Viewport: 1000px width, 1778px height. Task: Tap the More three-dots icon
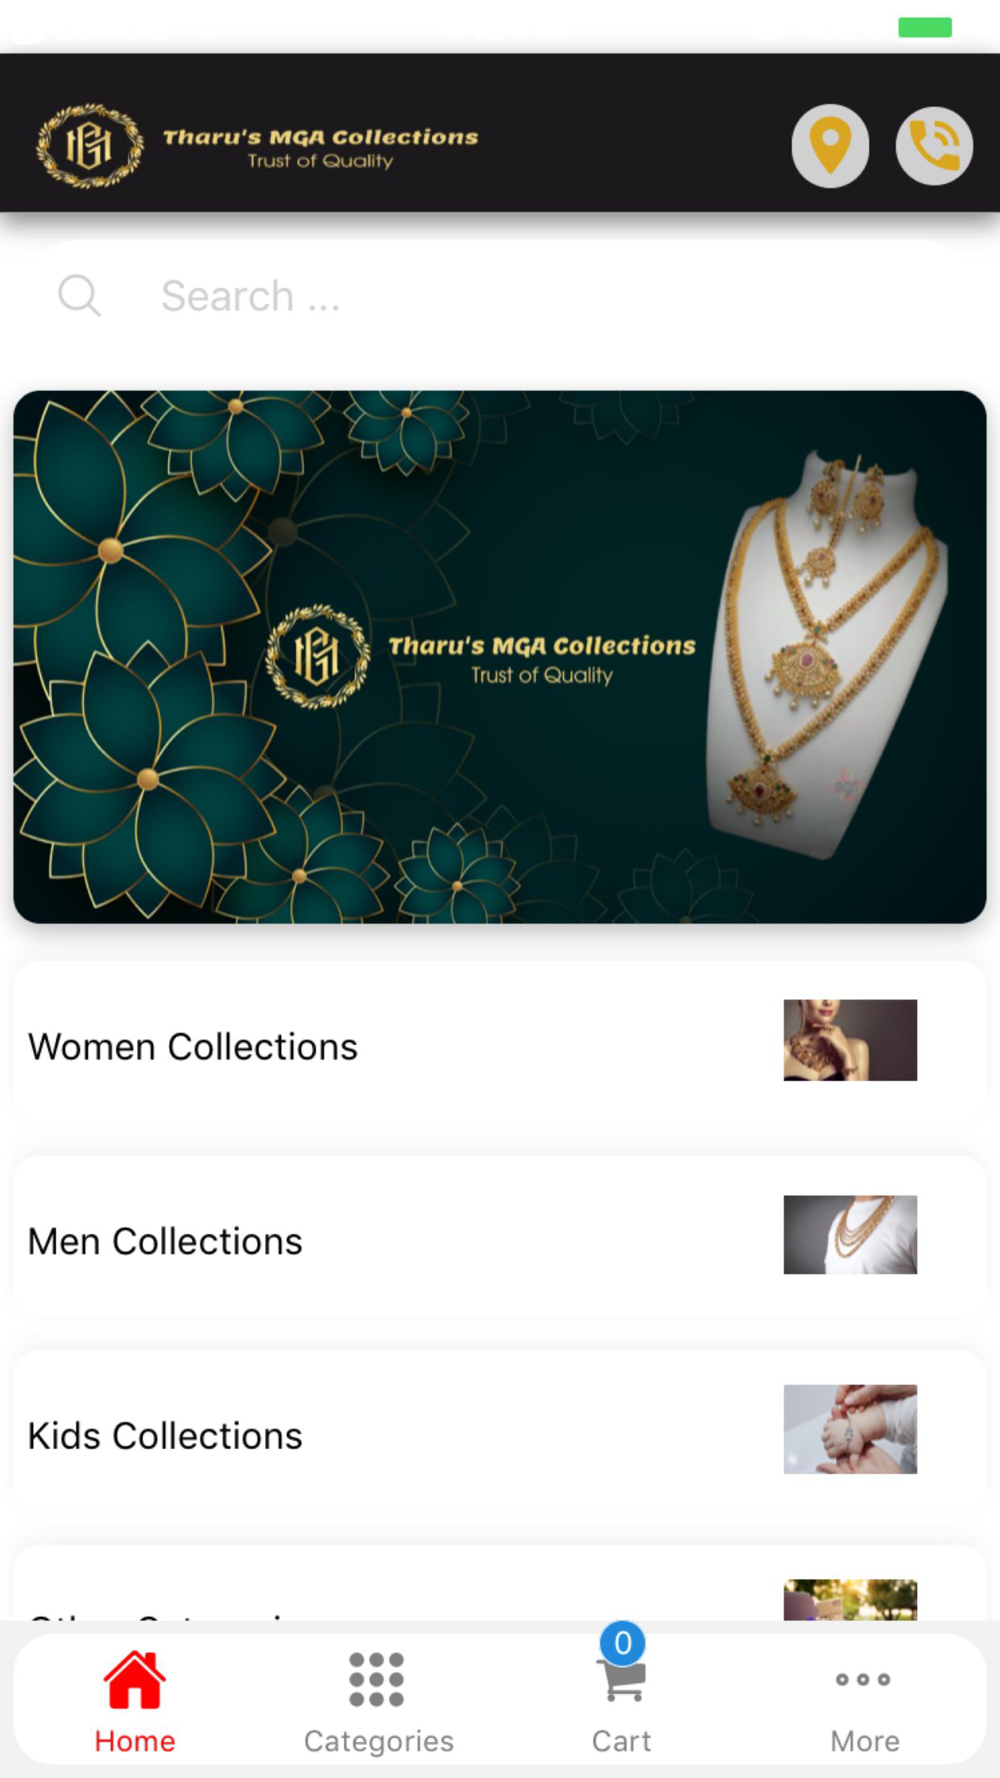coord(864,1680)
